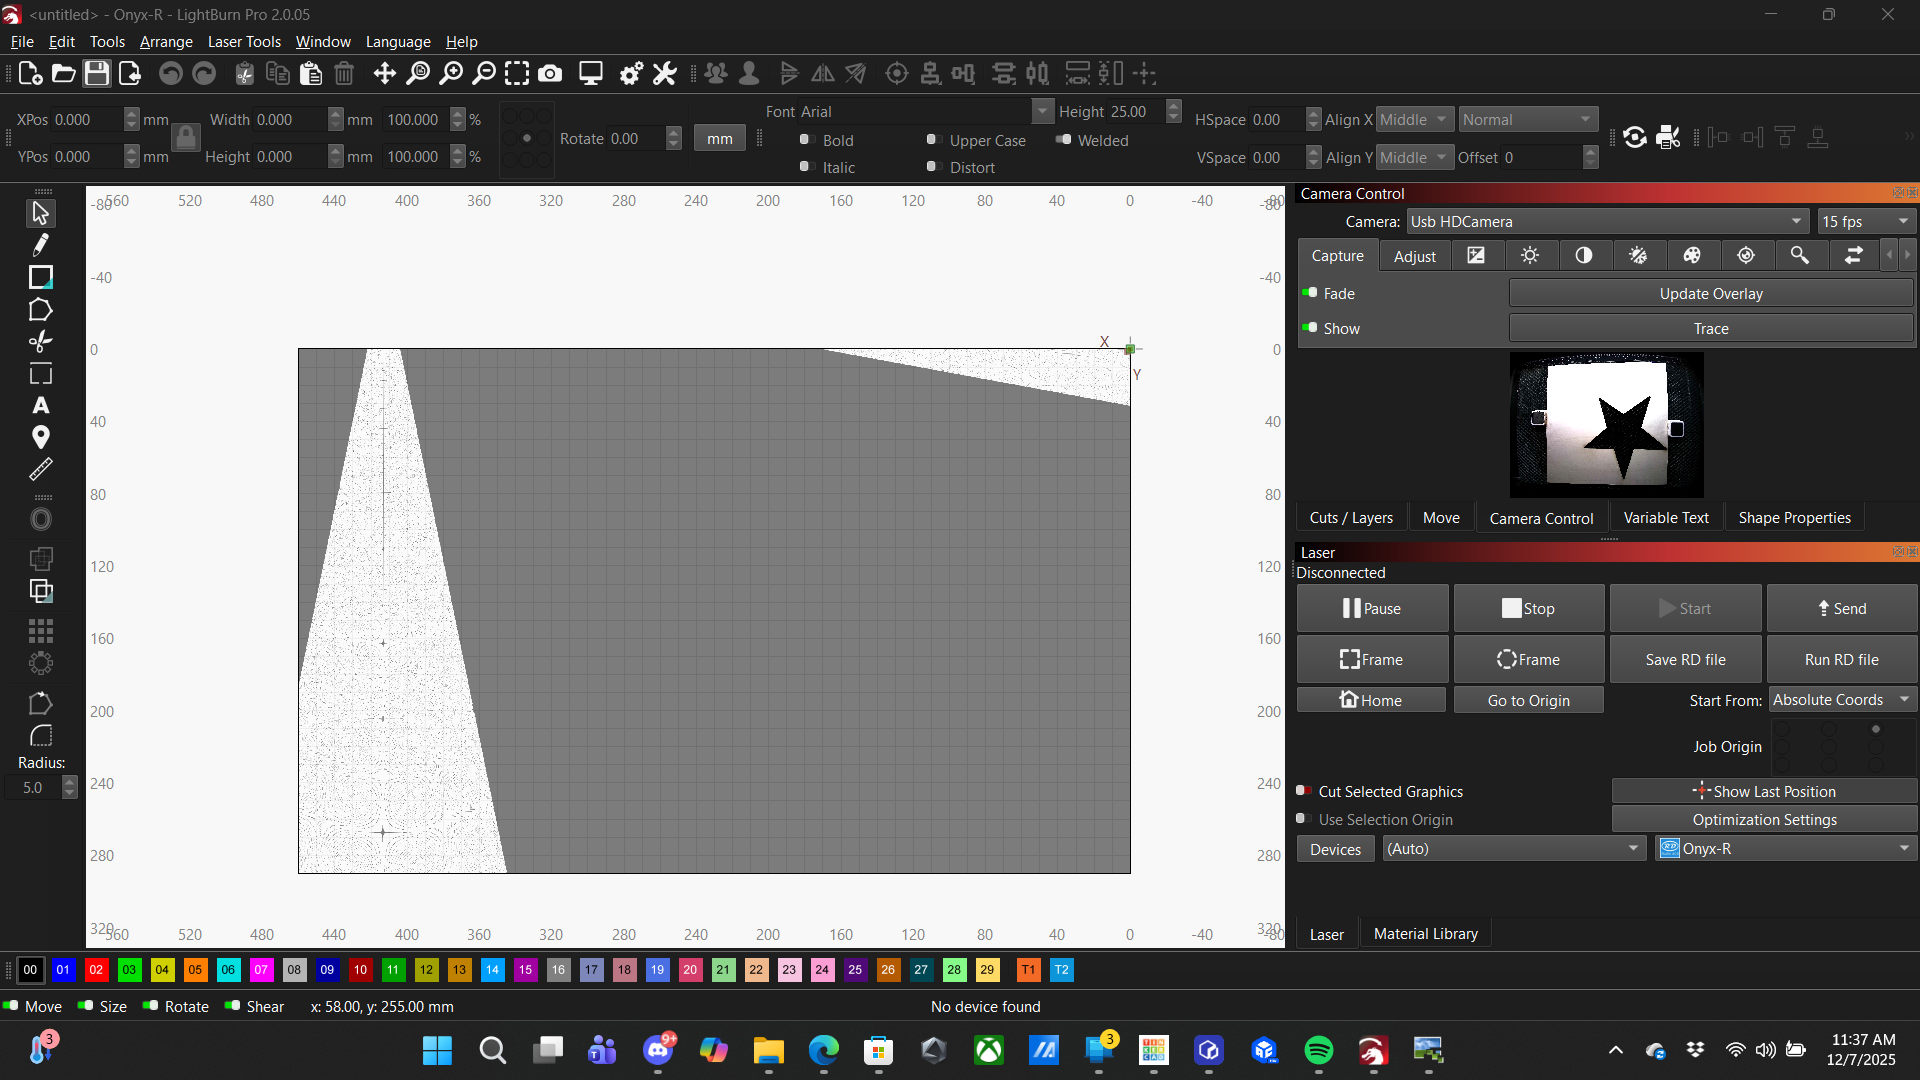Toggle the Fade overlay switch
This screenshot has height=1080, width=1920.
click(1310, 293)
